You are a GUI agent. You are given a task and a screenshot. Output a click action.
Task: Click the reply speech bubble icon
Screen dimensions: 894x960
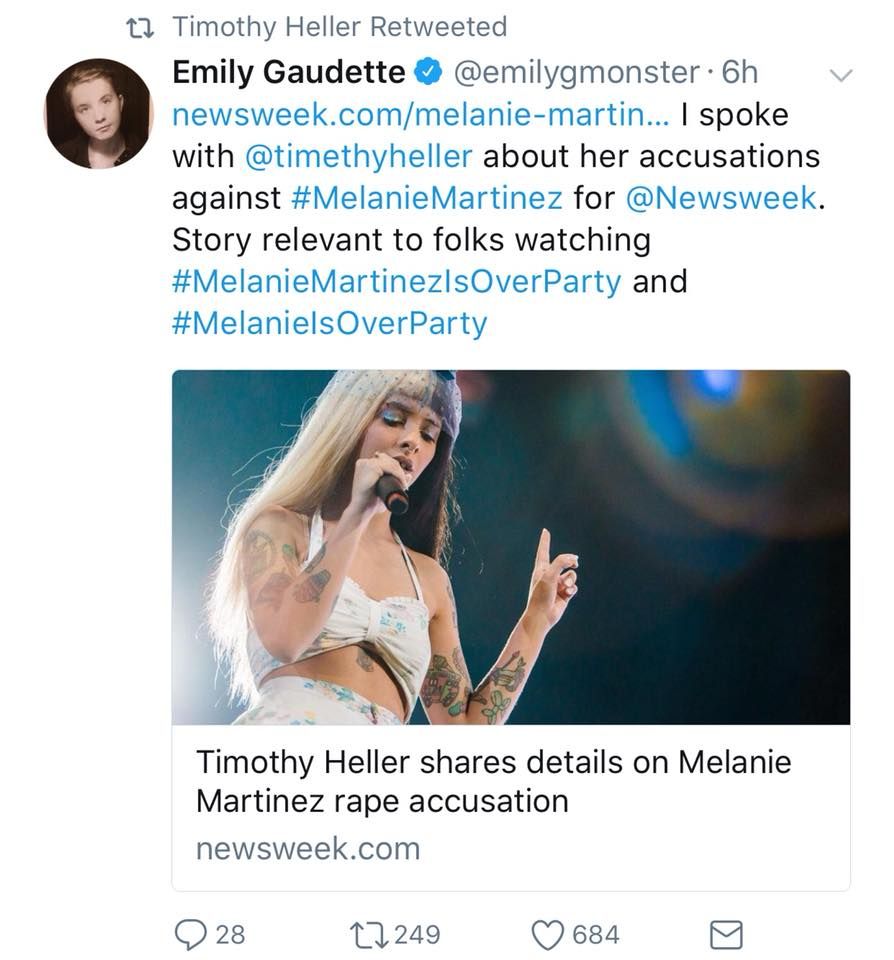(x=190, y=934)
